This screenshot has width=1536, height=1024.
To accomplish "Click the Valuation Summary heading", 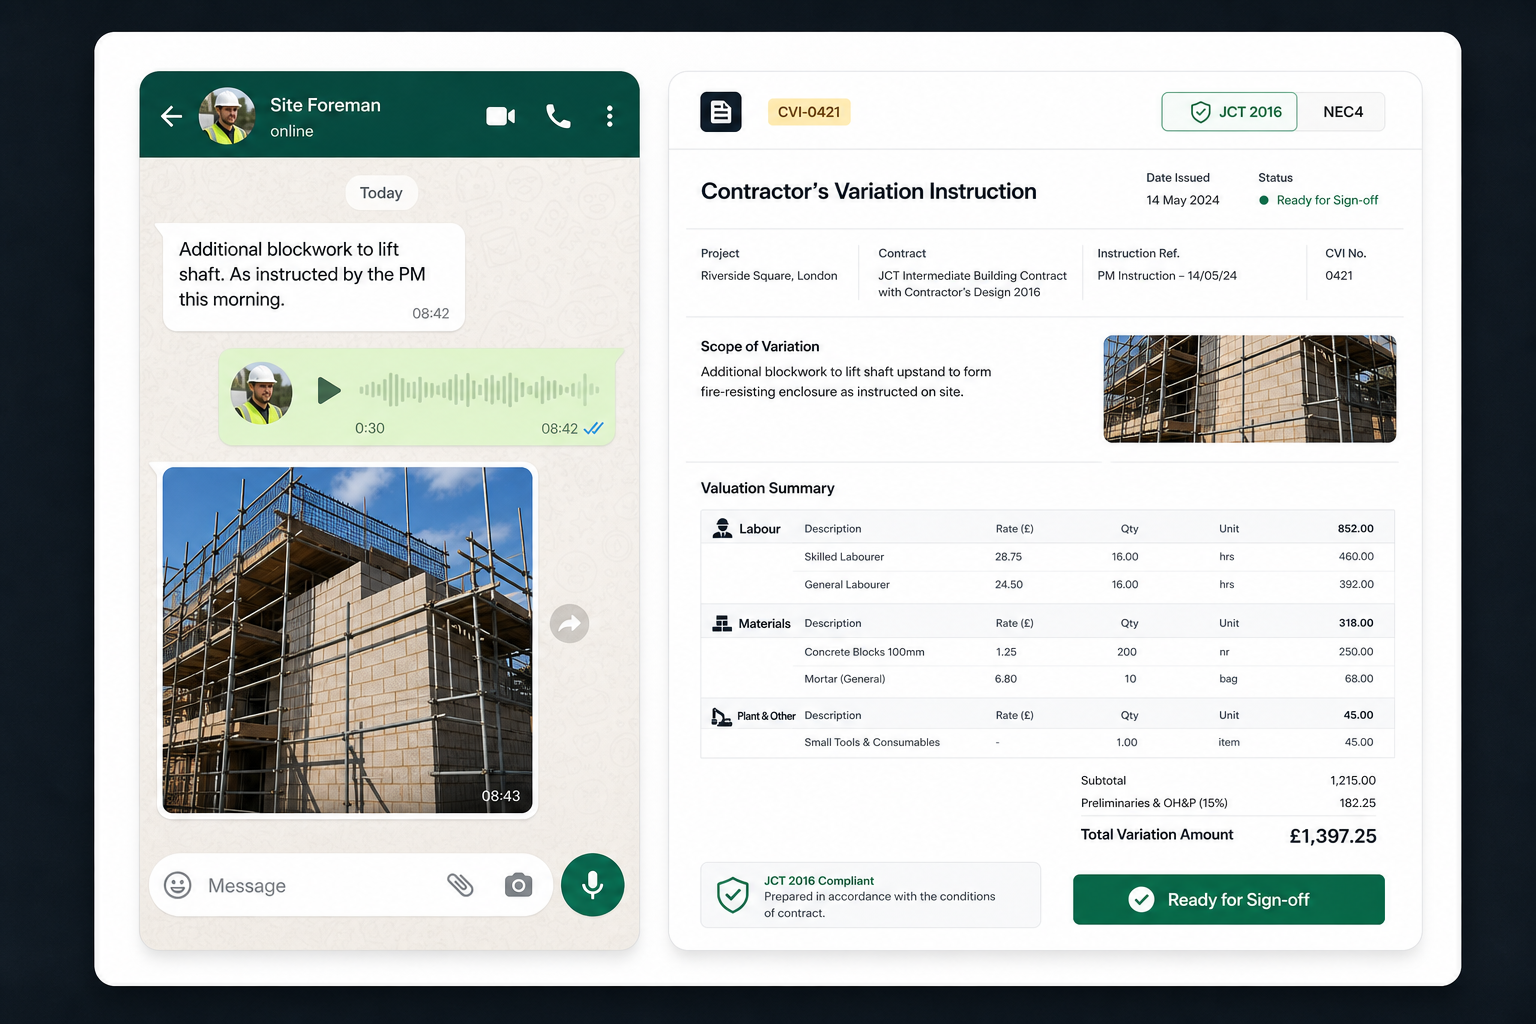I will point(767,488).
